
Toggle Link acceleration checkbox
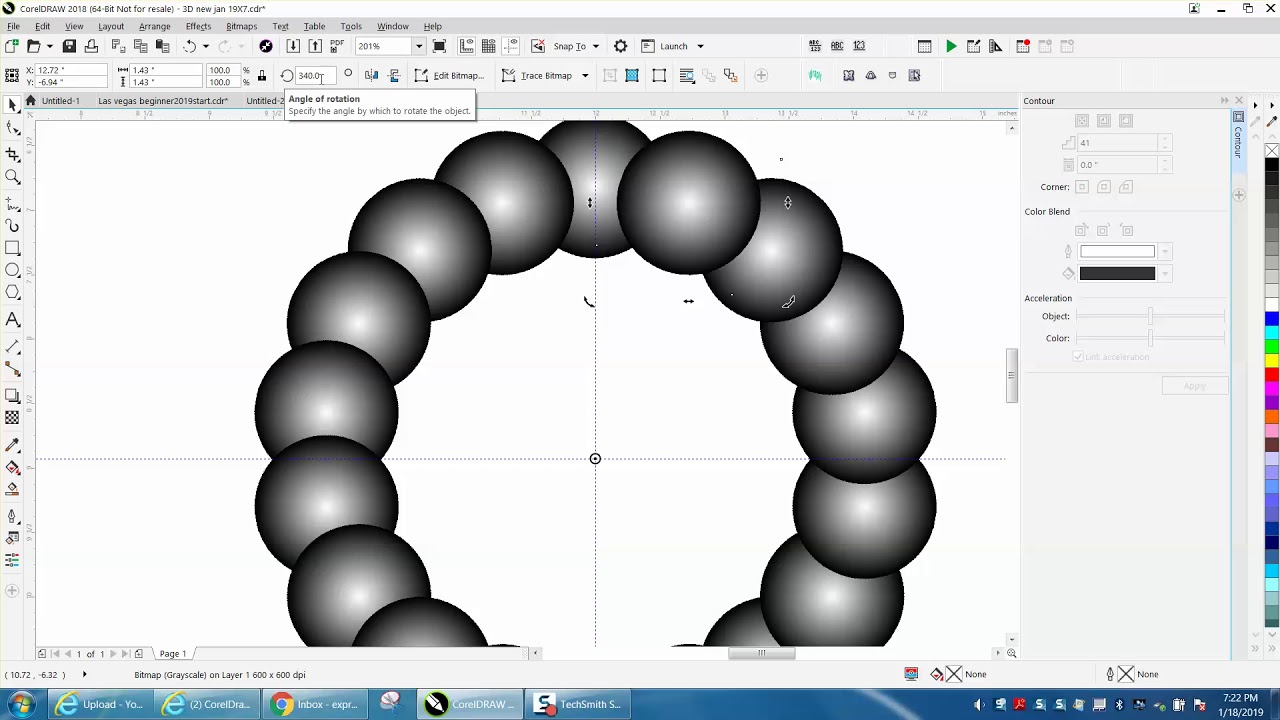1078,357
